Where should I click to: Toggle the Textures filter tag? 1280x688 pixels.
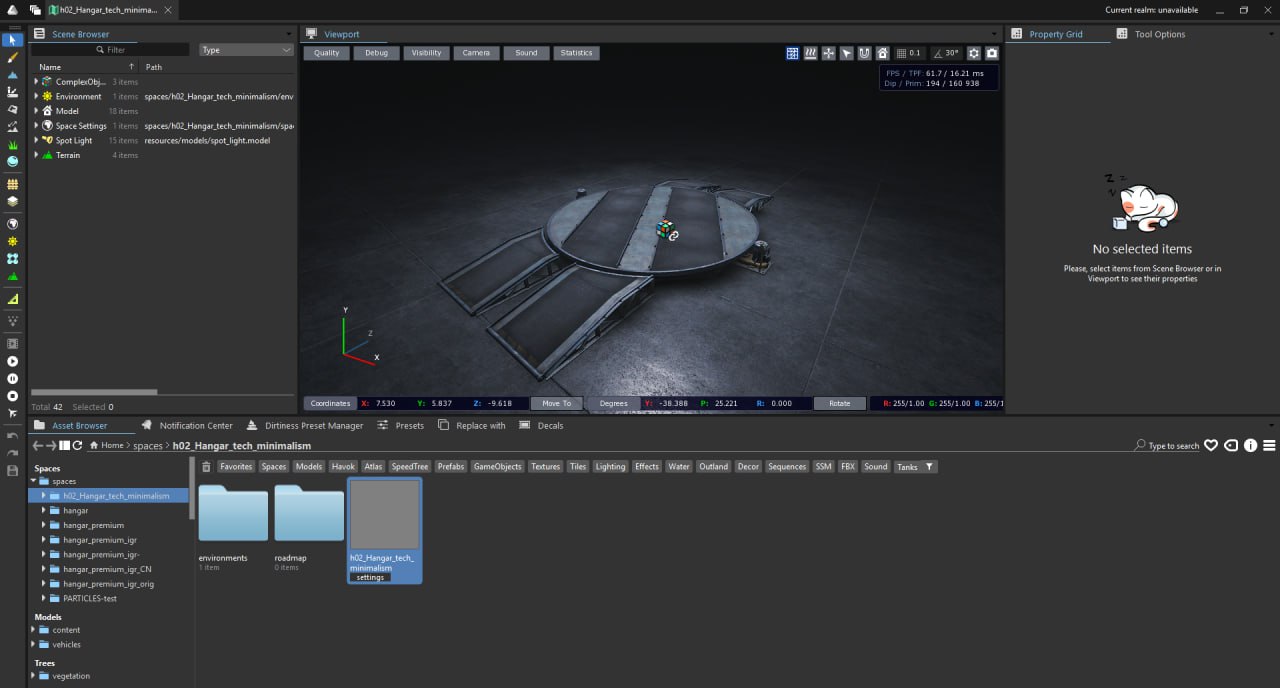point(545,467)
